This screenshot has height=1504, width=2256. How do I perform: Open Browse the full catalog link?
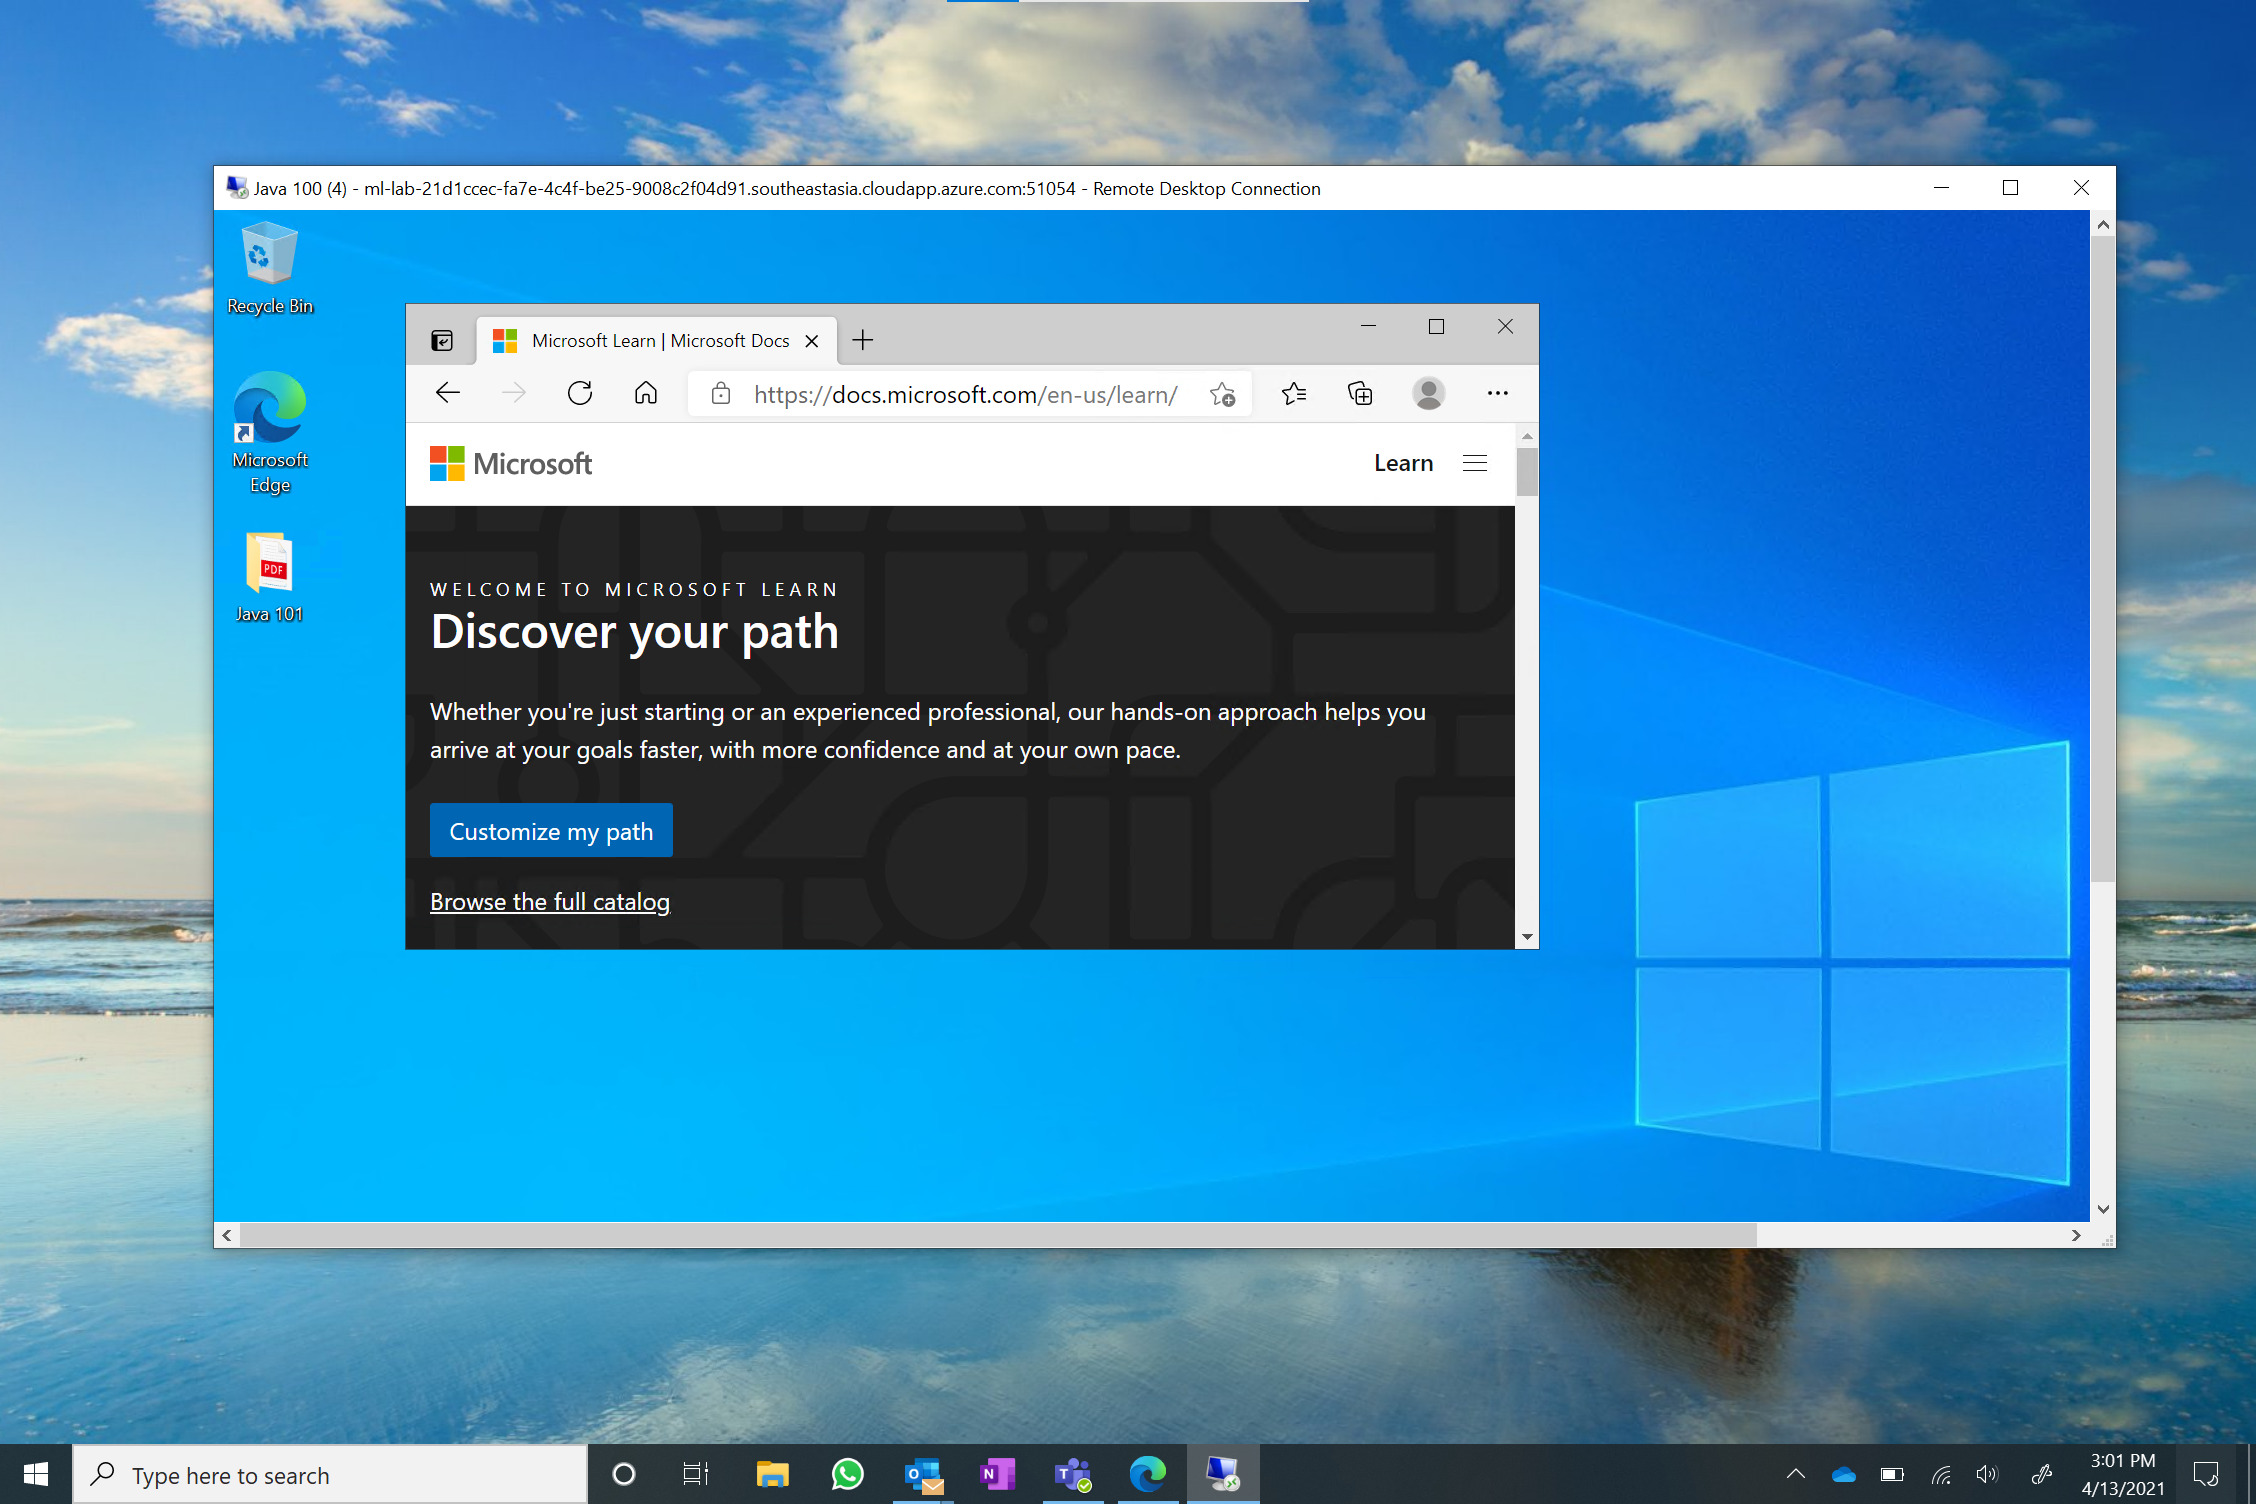pos(550,902)
